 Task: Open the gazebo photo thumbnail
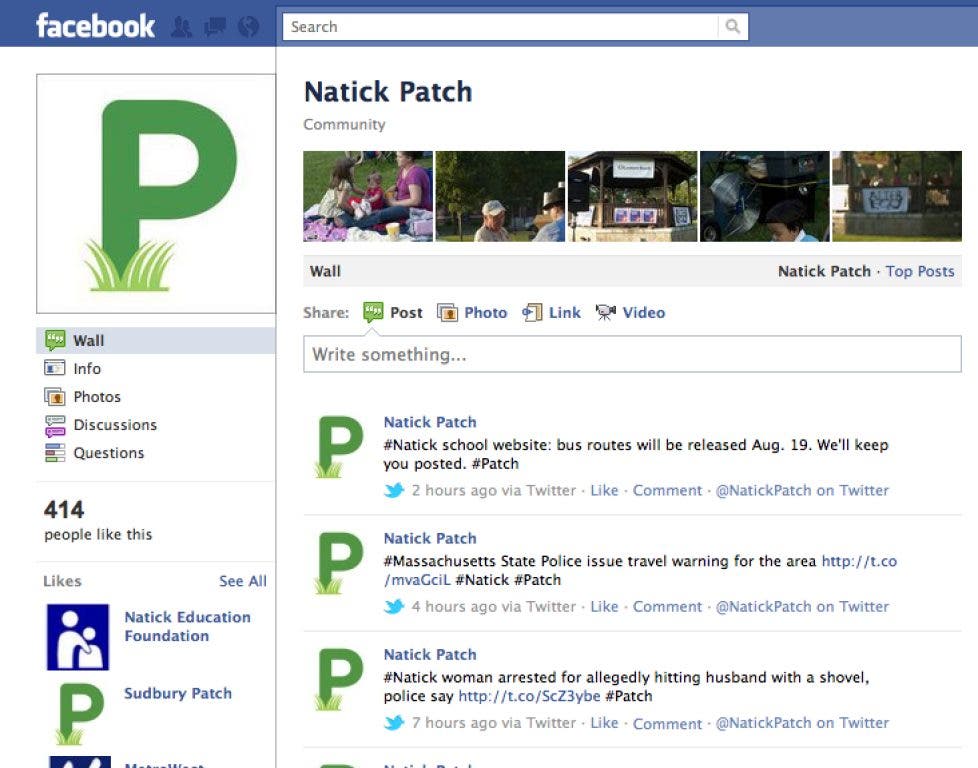632,197
